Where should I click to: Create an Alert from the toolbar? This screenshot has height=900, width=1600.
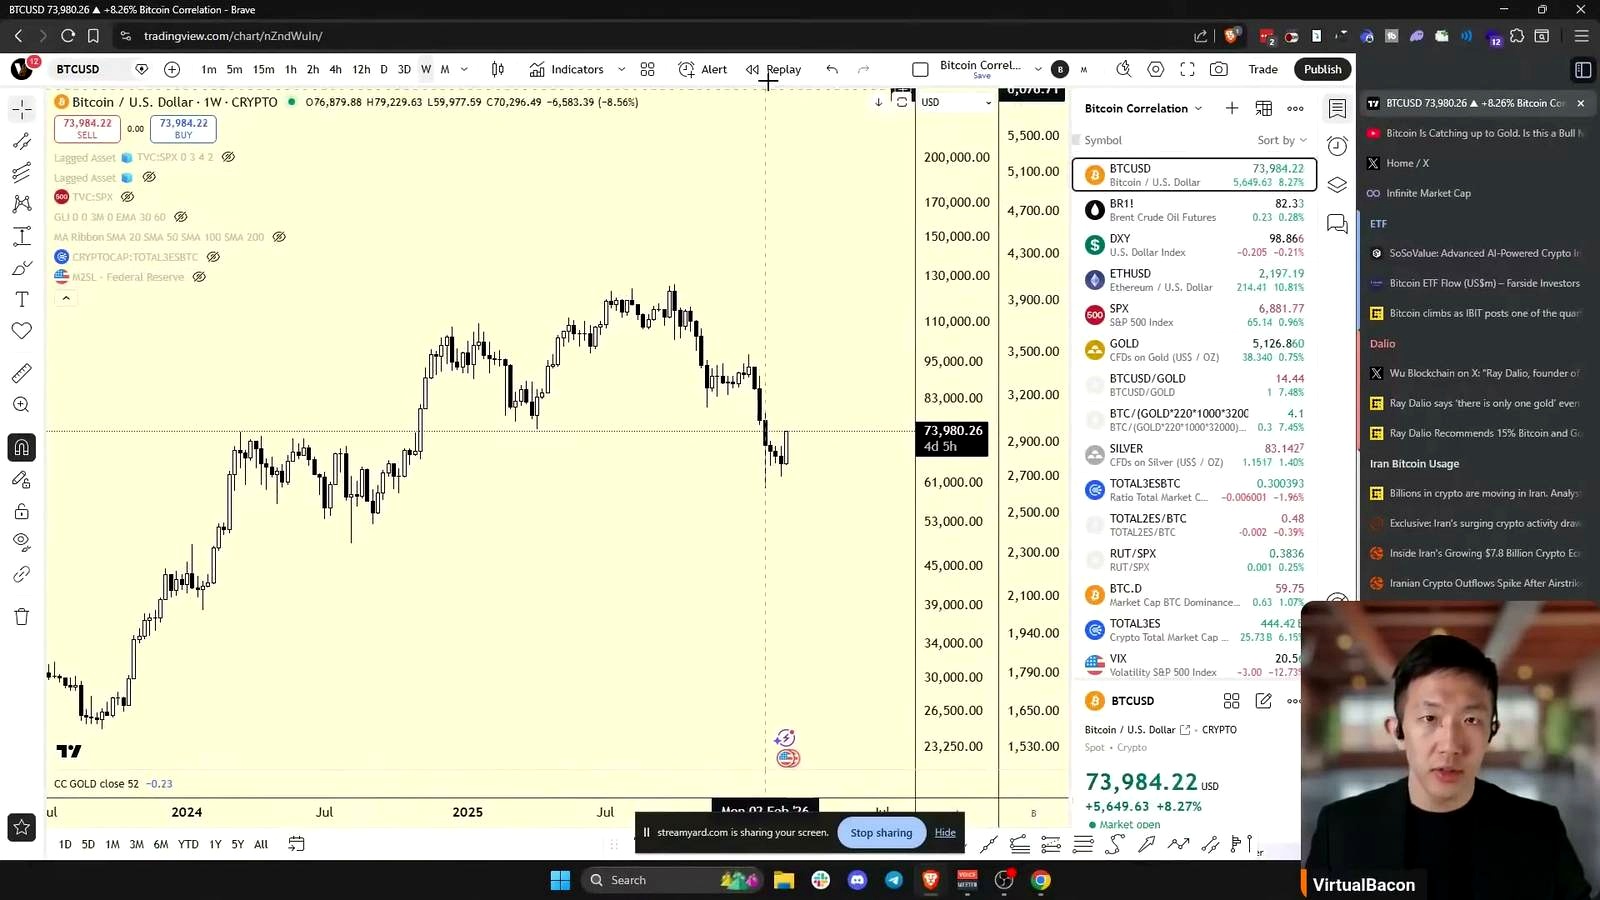click(x=703, y=69)
